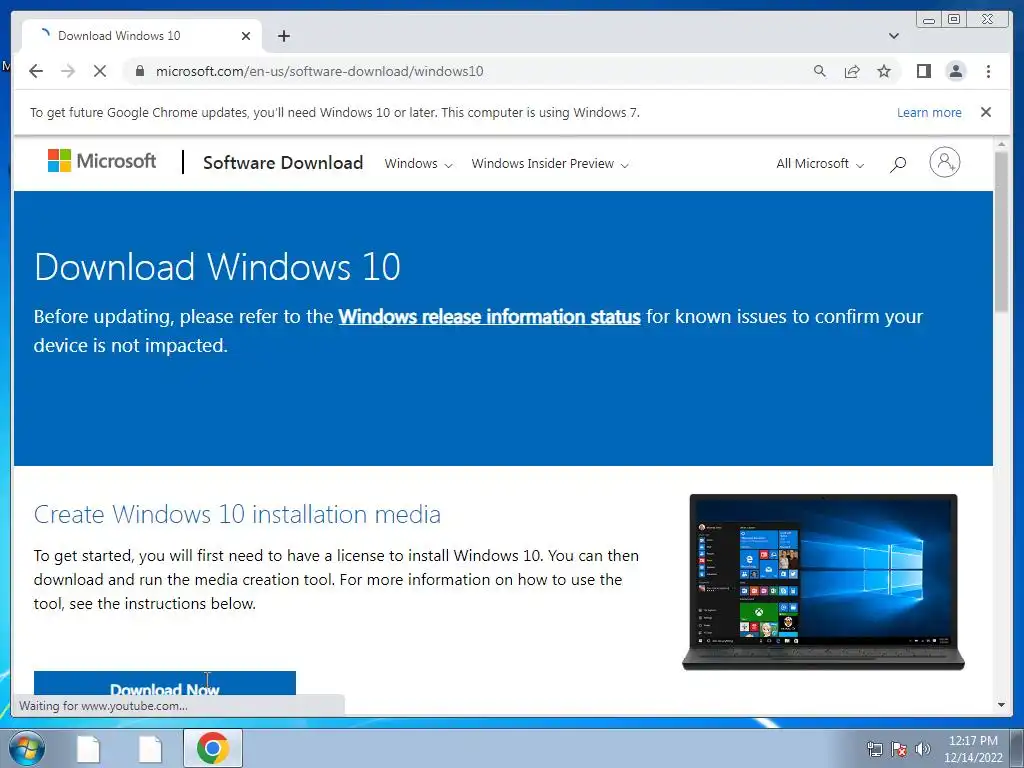Click the page vertical scrollbar thumb
Screen dimensions: 1024x768
1001,232
